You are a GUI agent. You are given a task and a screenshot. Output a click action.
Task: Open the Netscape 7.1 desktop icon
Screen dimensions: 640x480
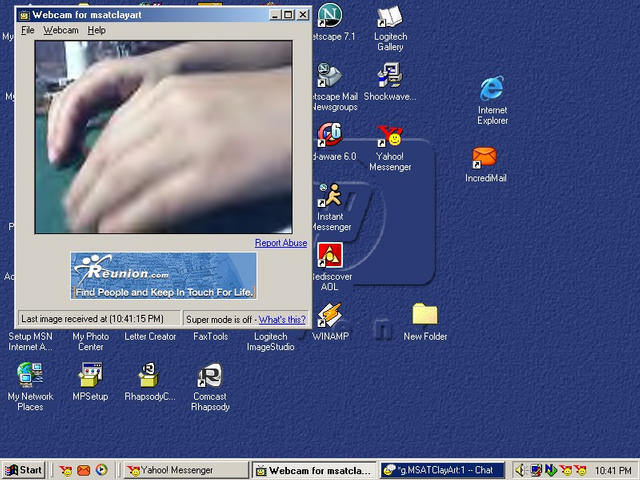click(x=330, y=16)
